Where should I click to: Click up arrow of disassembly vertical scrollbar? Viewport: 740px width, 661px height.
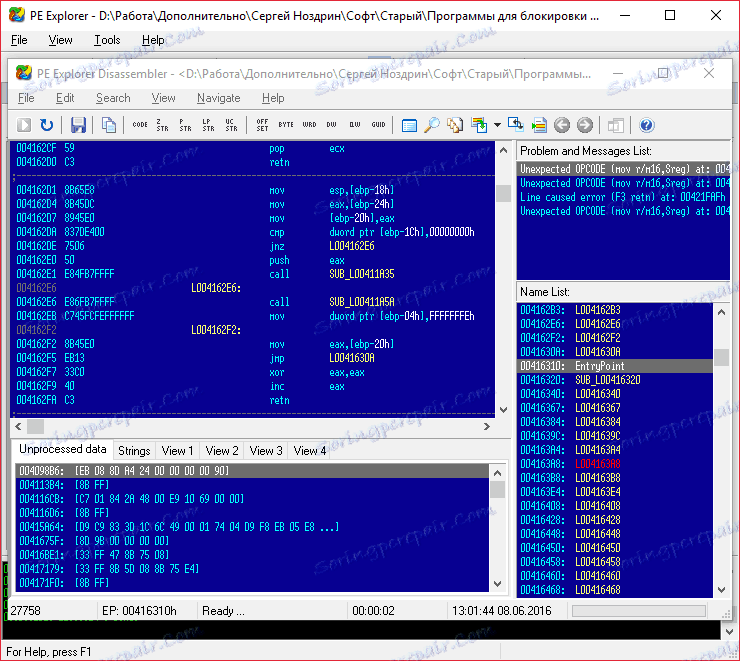(504, 151)
